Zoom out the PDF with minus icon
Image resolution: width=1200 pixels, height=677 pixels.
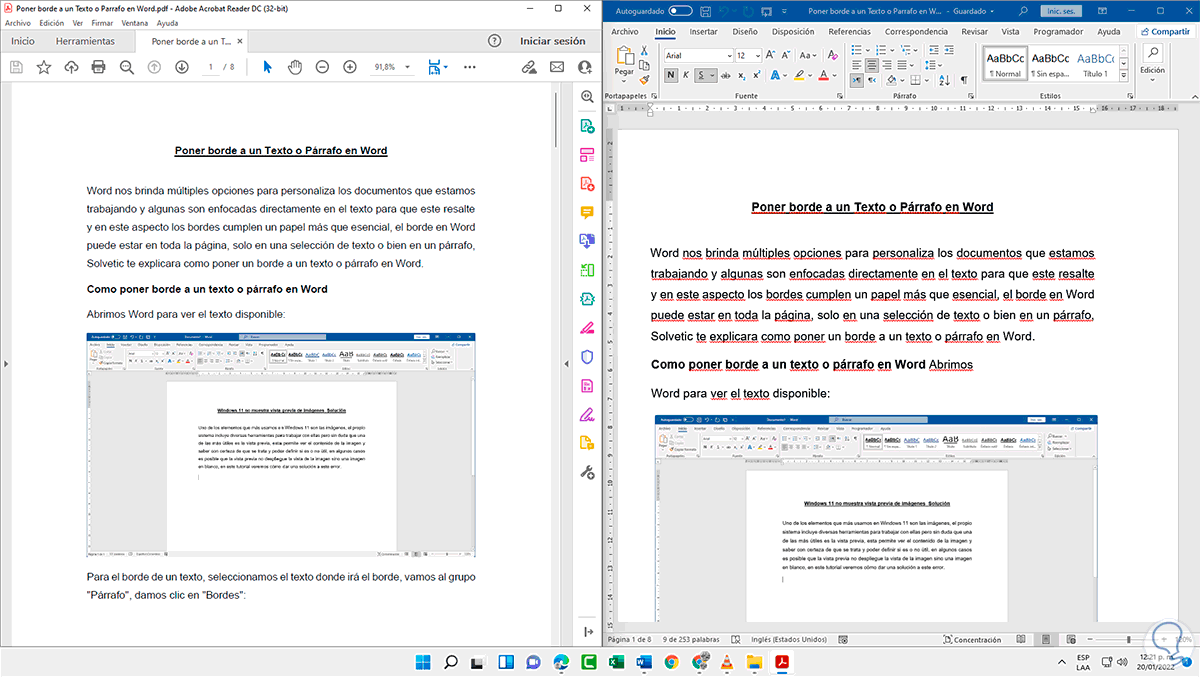click(x=322, y=67)
